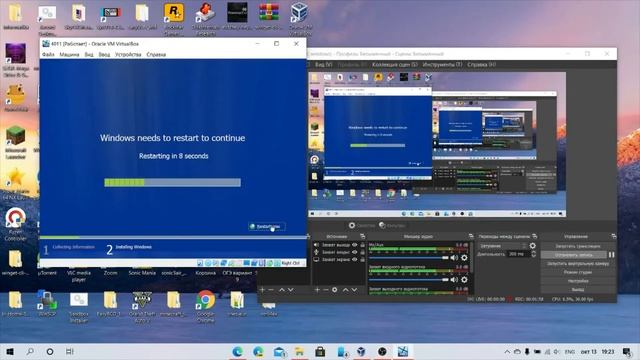Open Task View on the taskbar

click(x=69, y=351)
